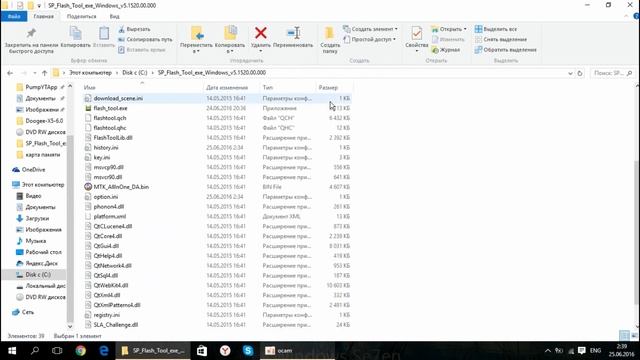Click Copy path (Скопировать путь) item

[x=145, y=40]
